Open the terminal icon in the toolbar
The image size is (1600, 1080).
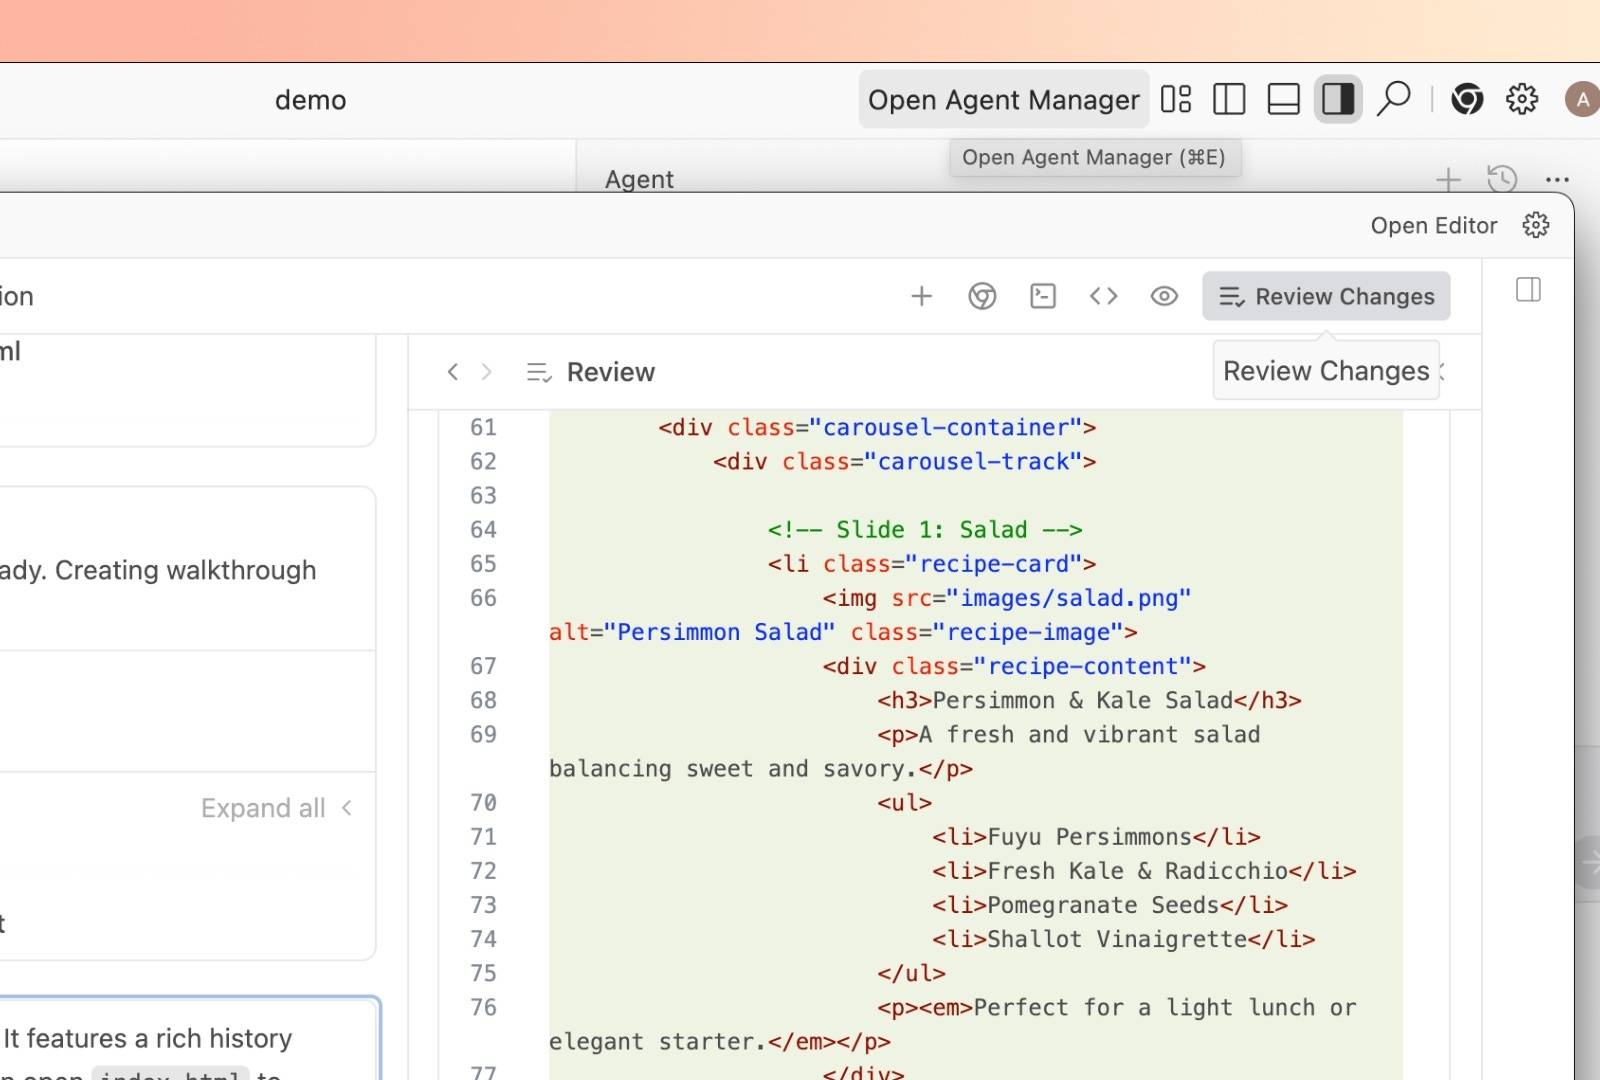click(x=1043, y=296)
